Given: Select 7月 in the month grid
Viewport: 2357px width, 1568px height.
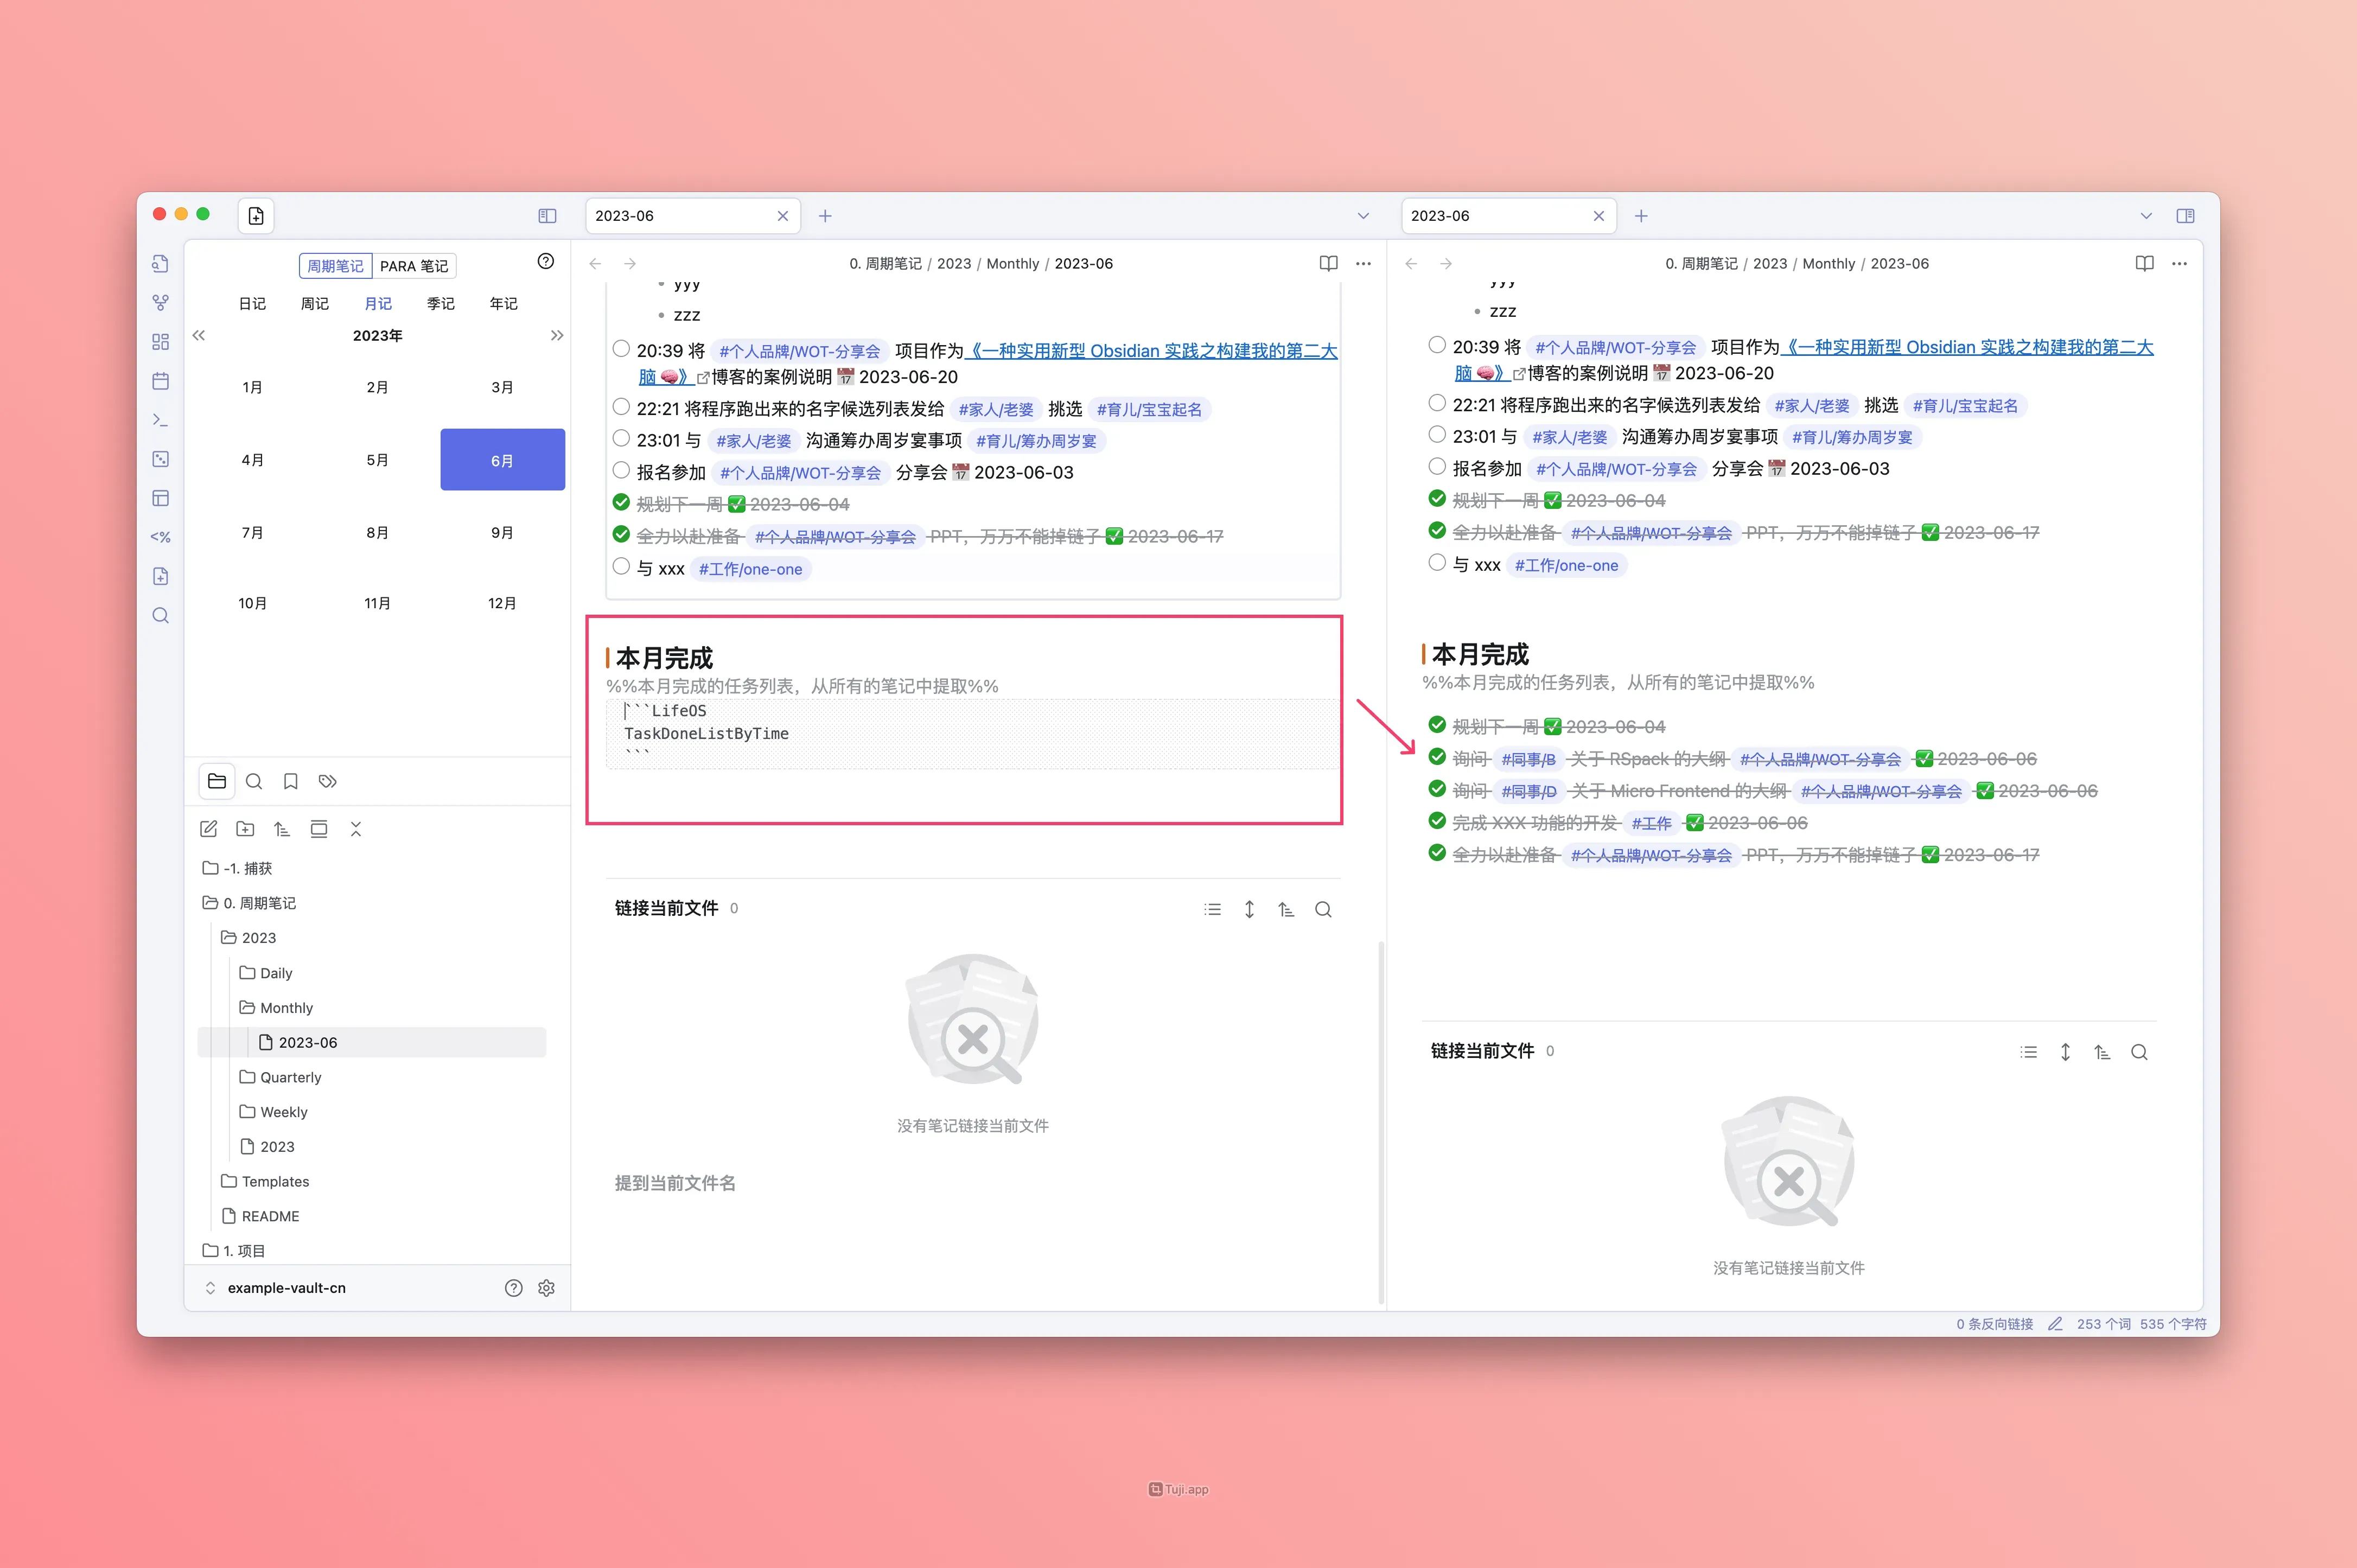Looking at the screenshot, I should click(252, 533).
